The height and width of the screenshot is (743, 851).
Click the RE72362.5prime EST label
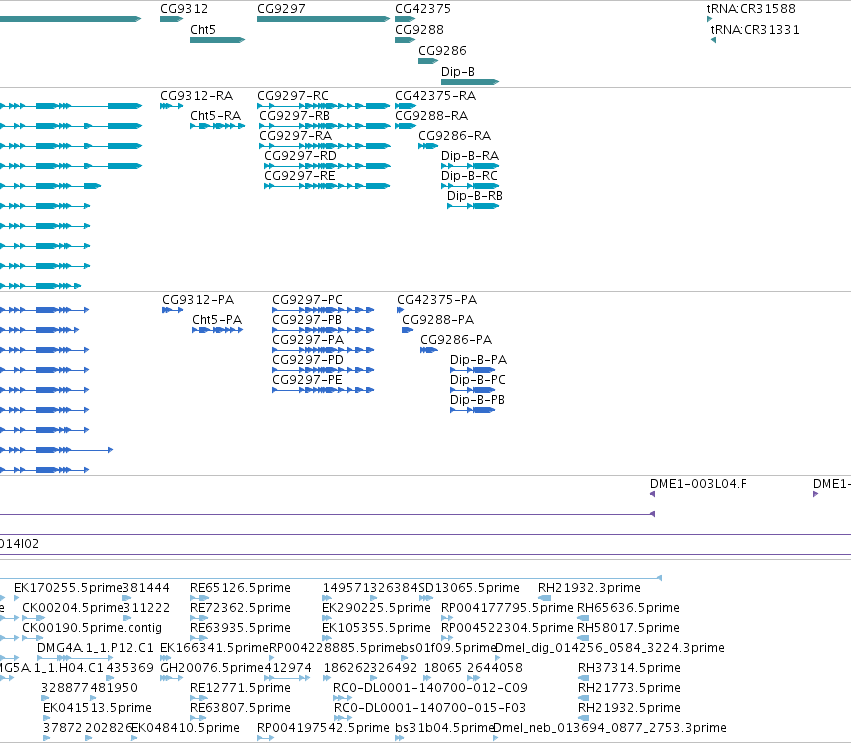pyautogui.click(x=240, y=608)
